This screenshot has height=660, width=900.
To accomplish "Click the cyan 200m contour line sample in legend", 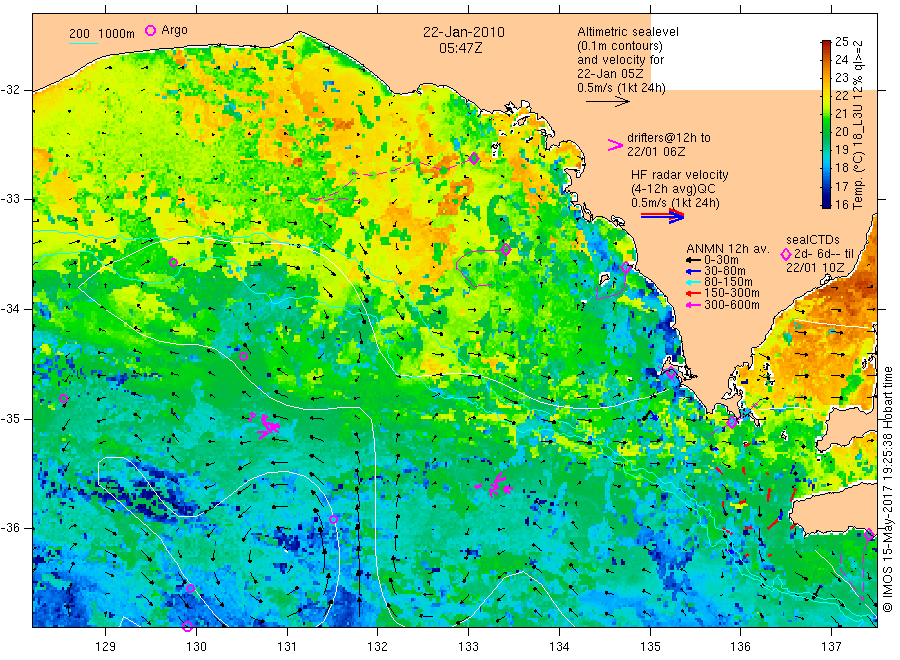I will point(83,43).
